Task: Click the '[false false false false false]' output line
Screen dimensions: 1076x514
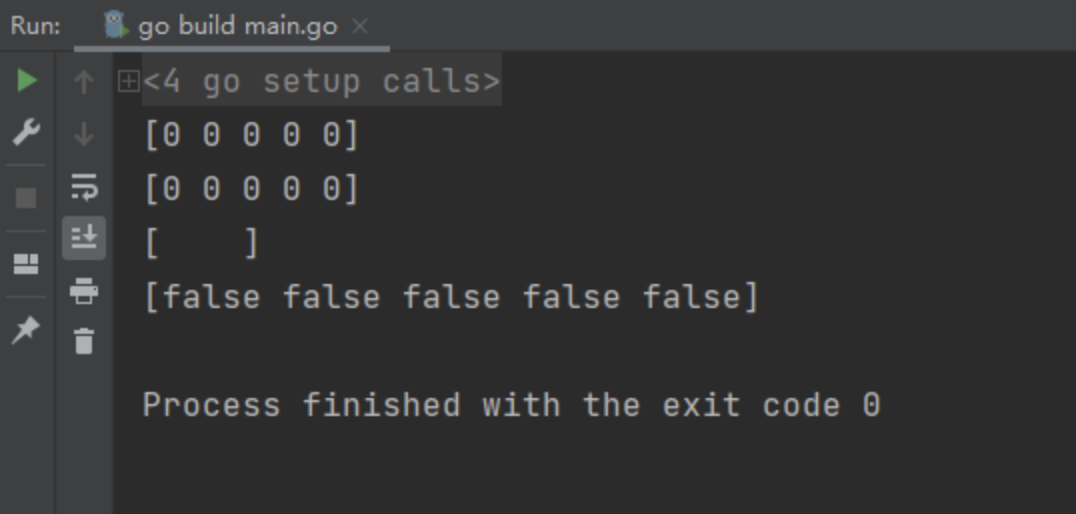Action: (x=452, y=297)
